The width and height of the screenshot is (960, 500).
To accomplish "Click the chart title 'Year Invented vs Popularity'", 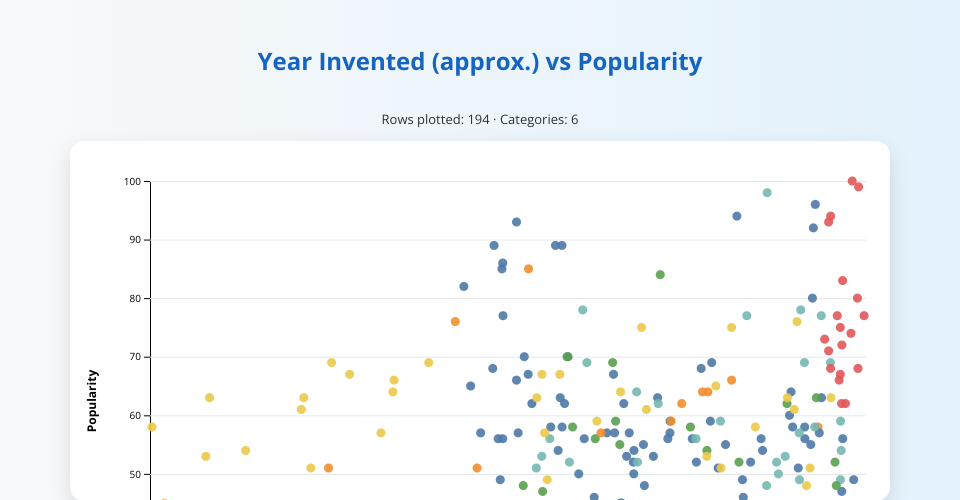I will point(480,62).
